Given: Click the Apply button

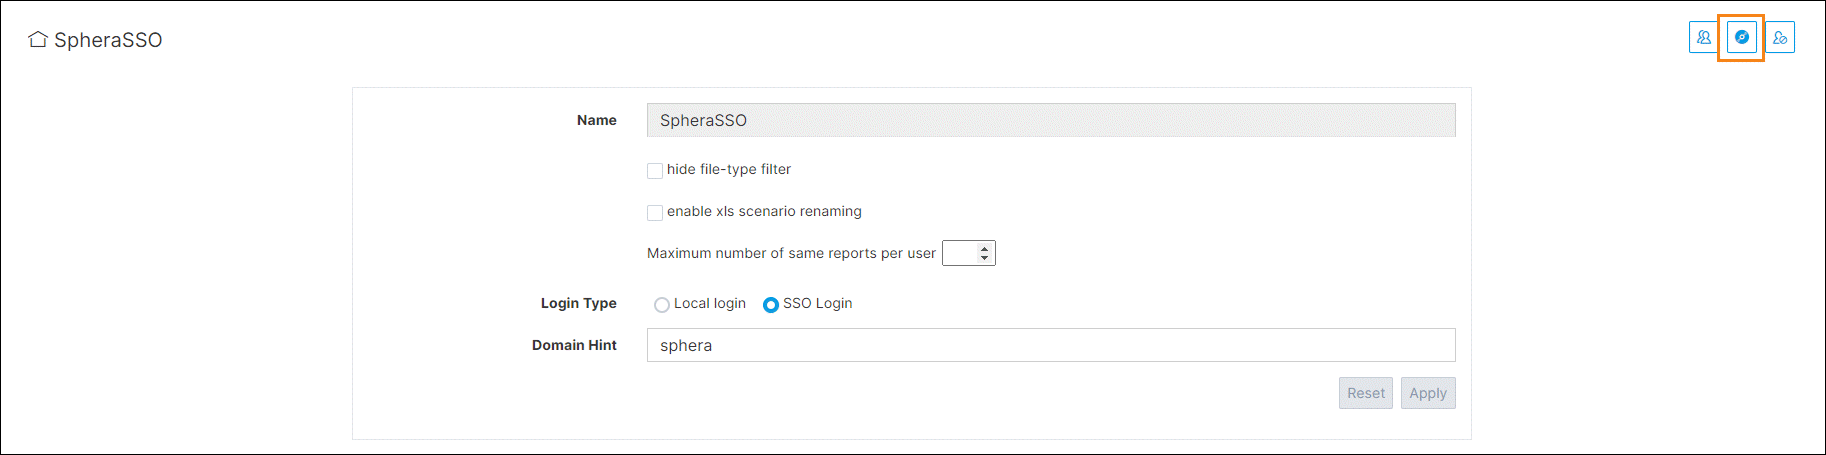Looking at the screenshot, I should click(x=1428, y=393).
